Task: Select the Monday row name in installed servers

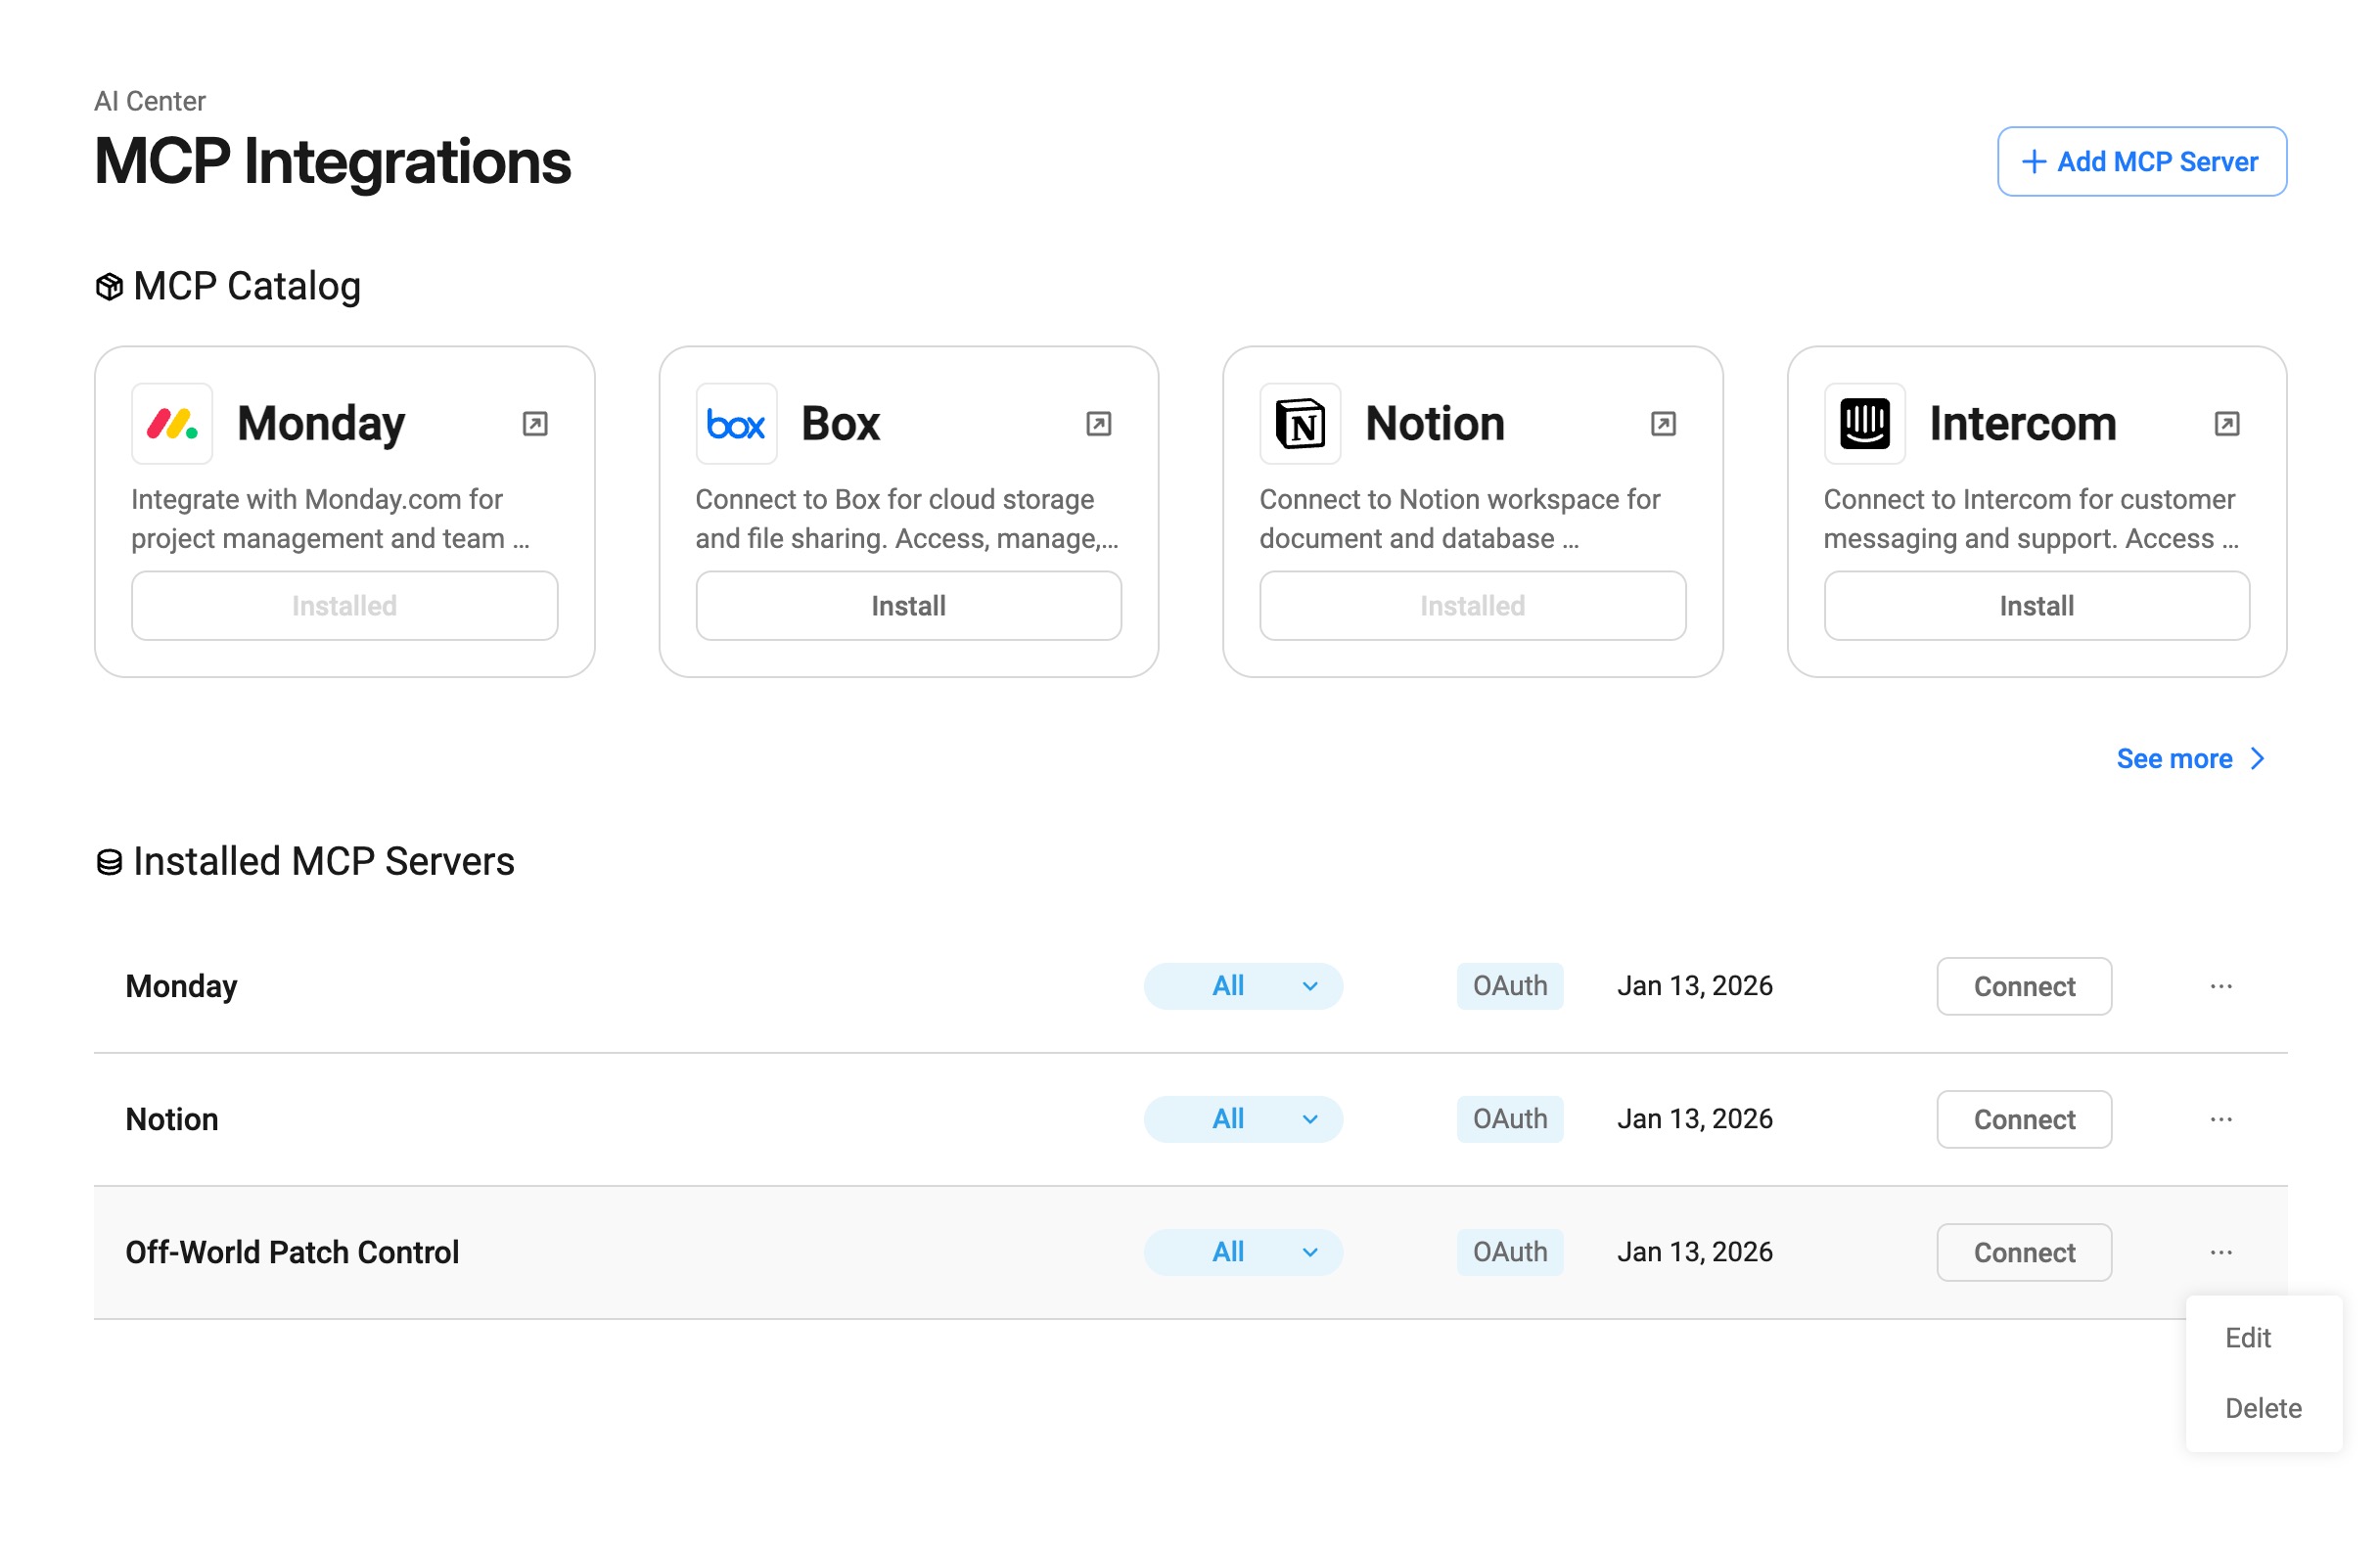Action: [x=181, y=986]
